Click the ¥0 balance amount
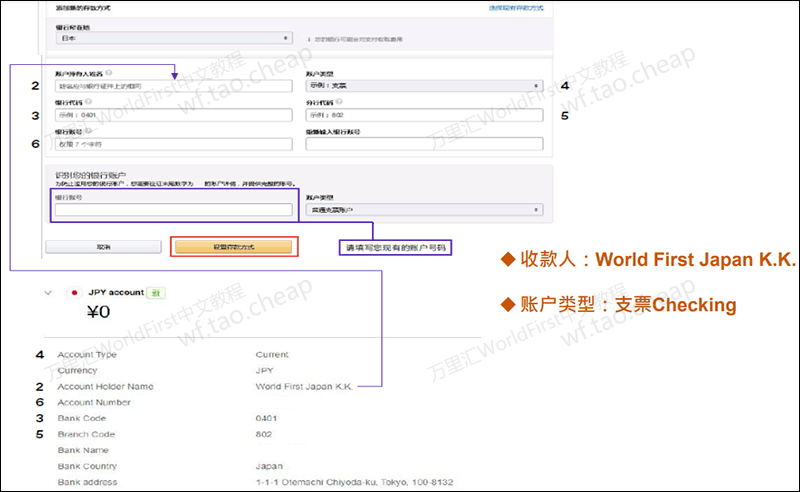 click(x=98, y=312)
